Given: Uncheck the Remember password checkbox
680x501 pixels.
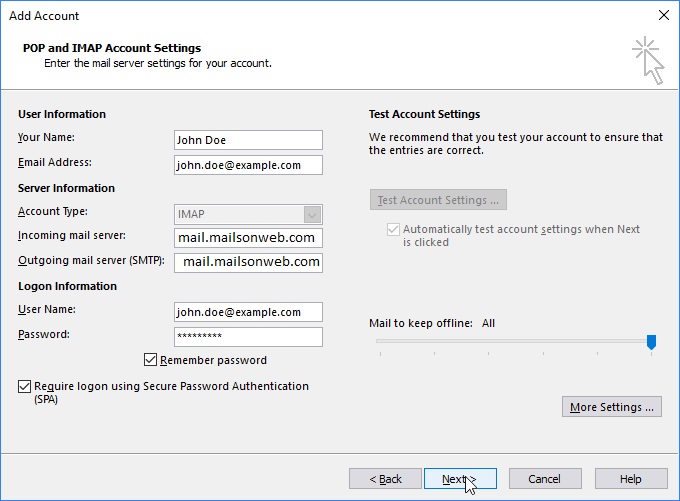Looking at the screenshot, I should click(151, 360).
